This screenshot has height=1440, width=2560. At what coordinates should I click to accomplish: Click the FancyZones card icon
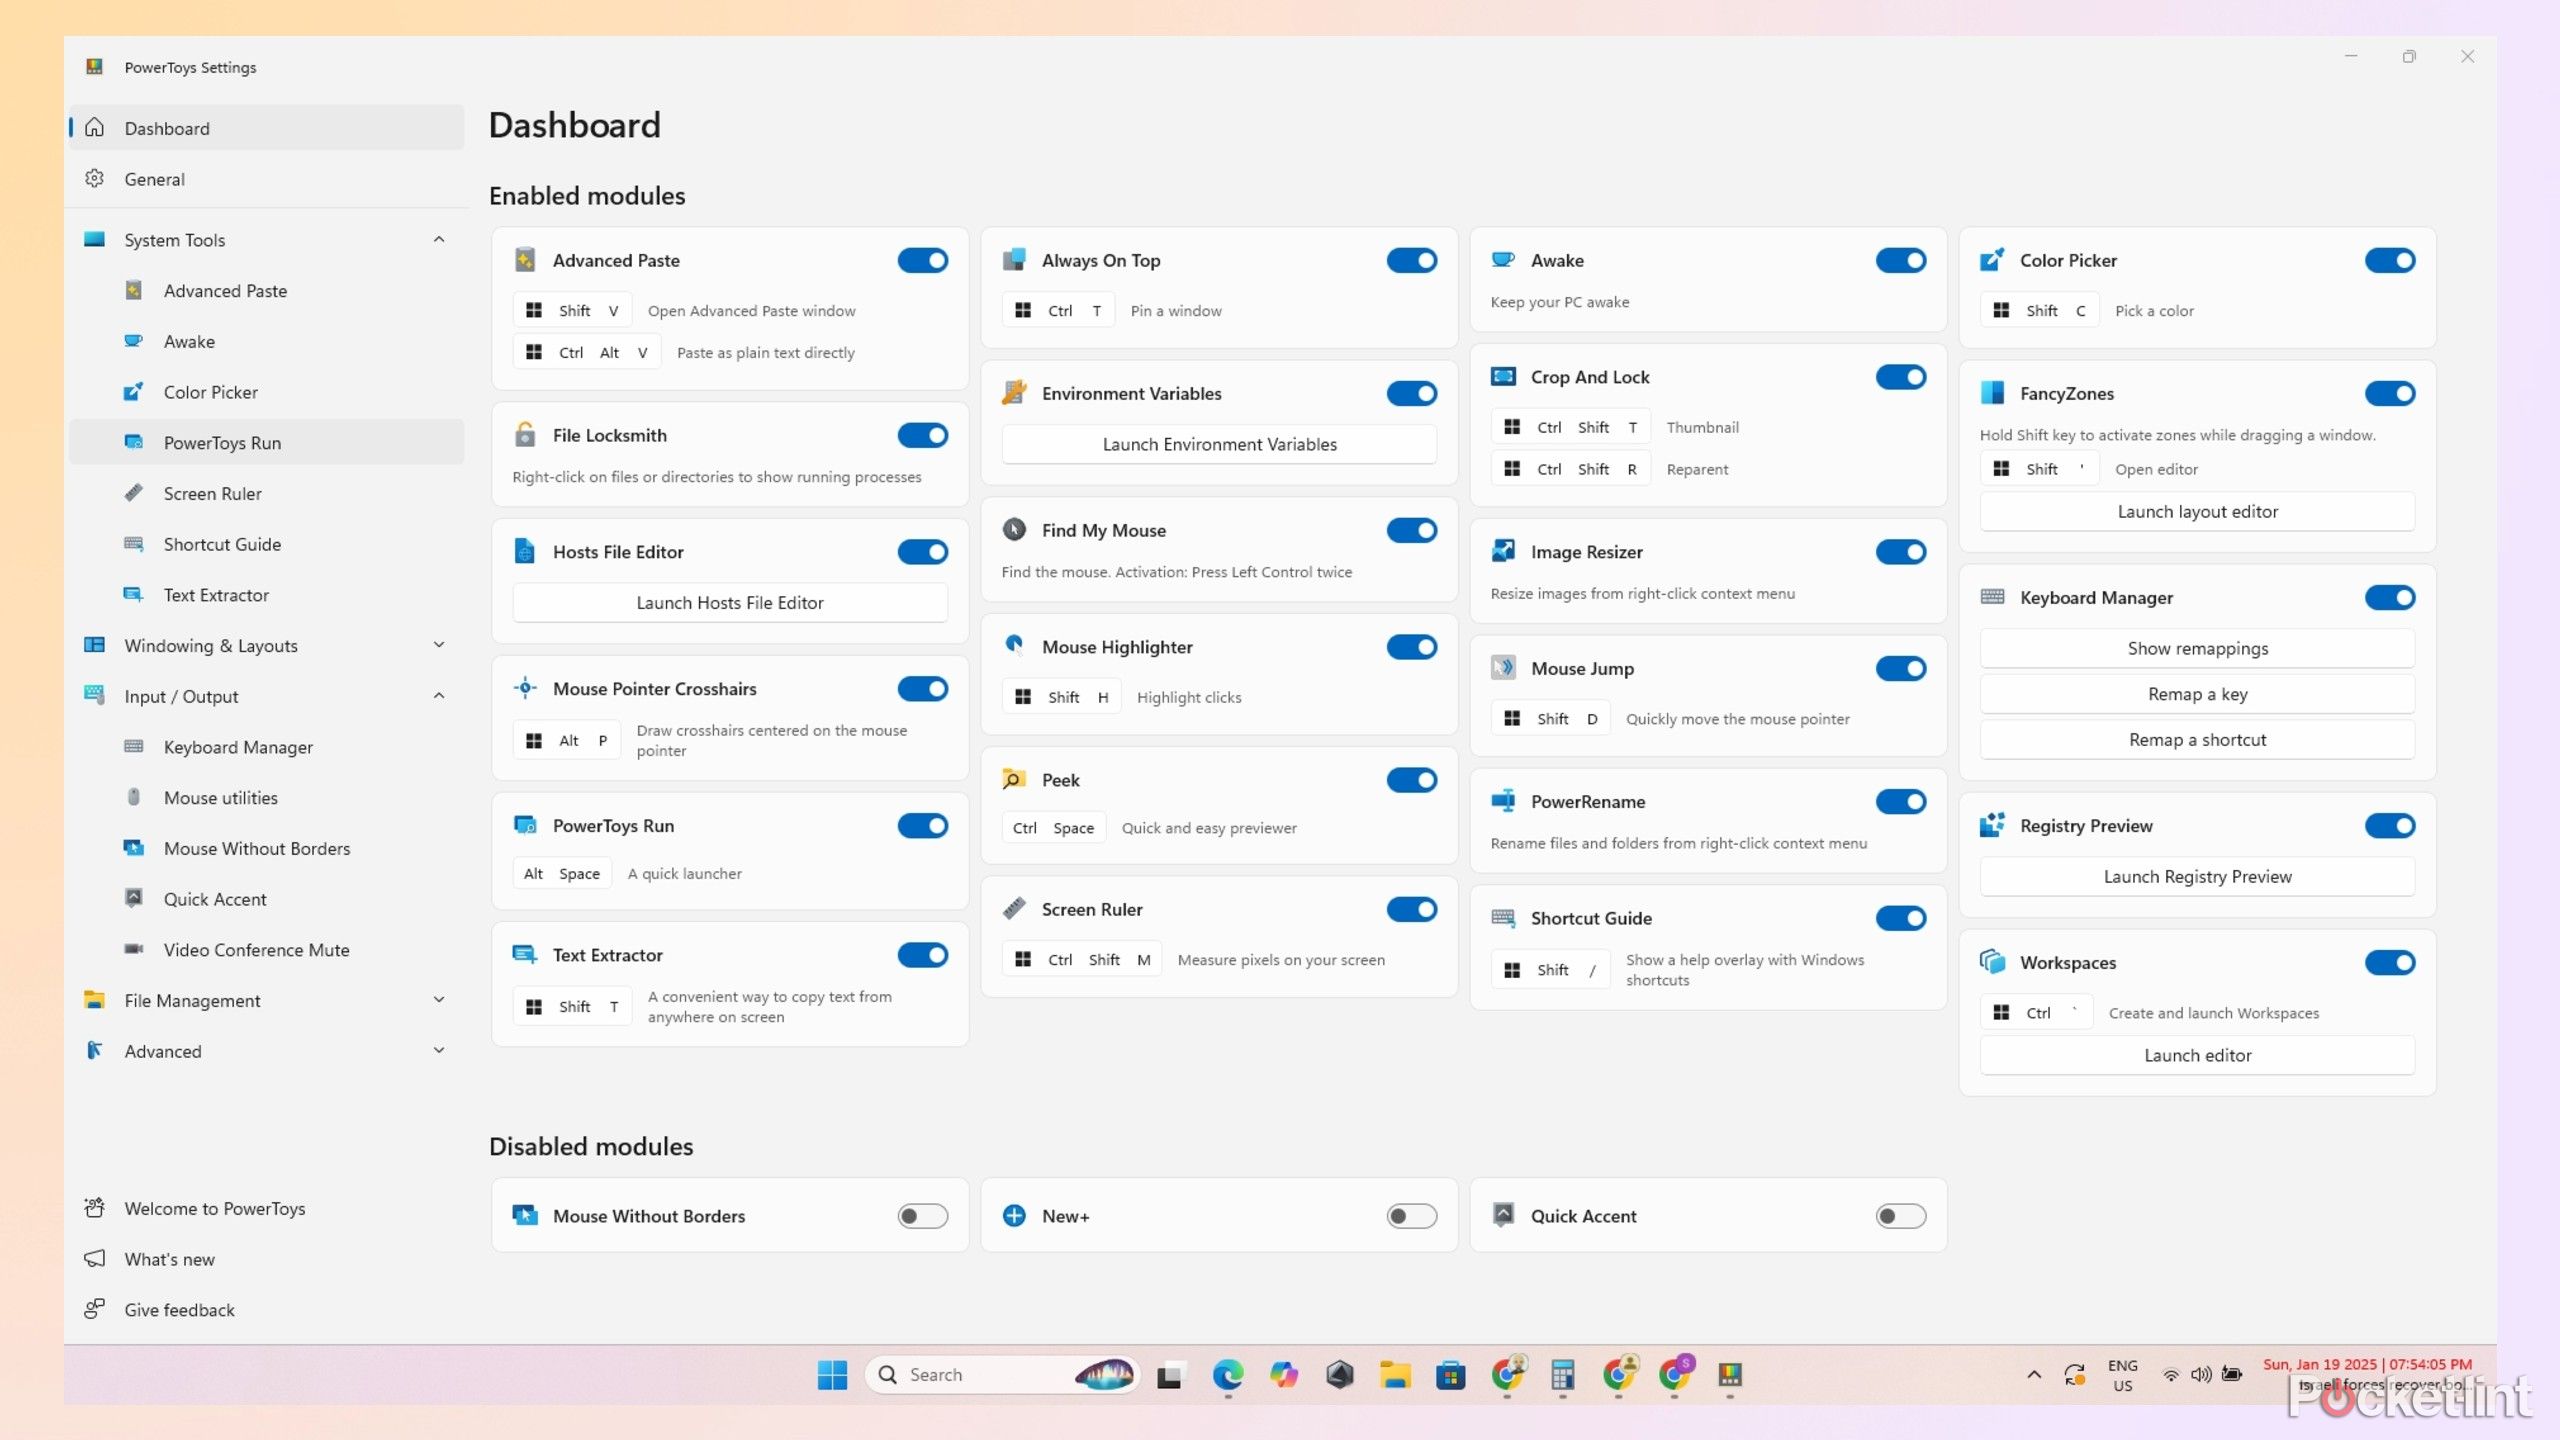click(1992, 393)
